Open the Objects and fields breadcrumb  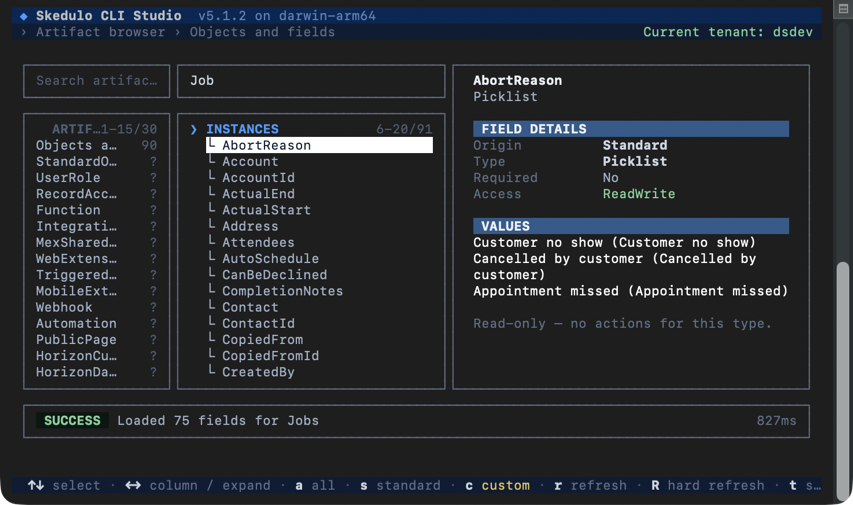point(262,32)
